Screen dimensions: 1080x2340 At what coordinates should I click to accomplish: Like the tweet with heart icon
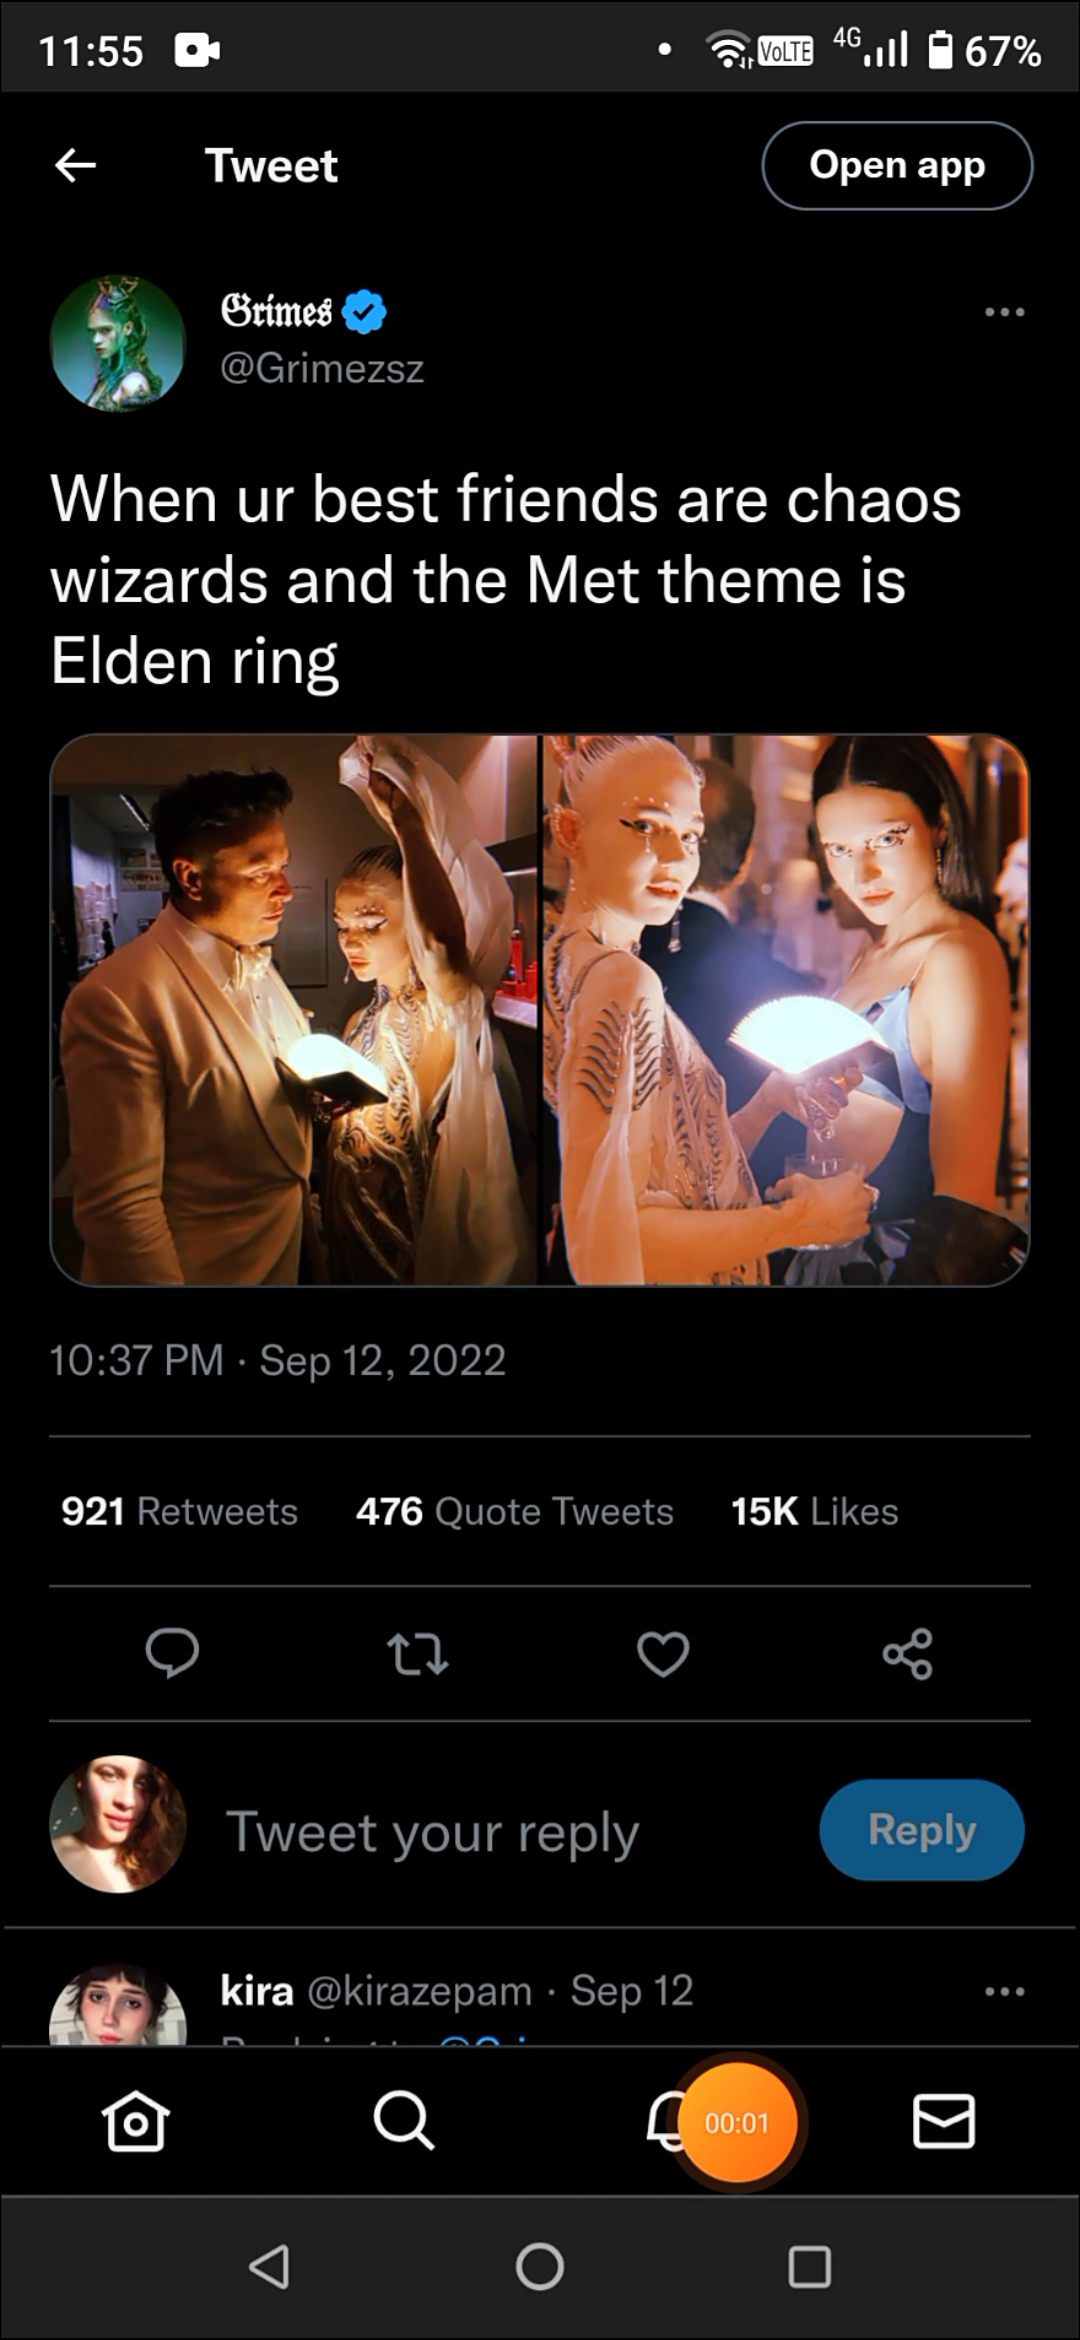point(663,1653)
